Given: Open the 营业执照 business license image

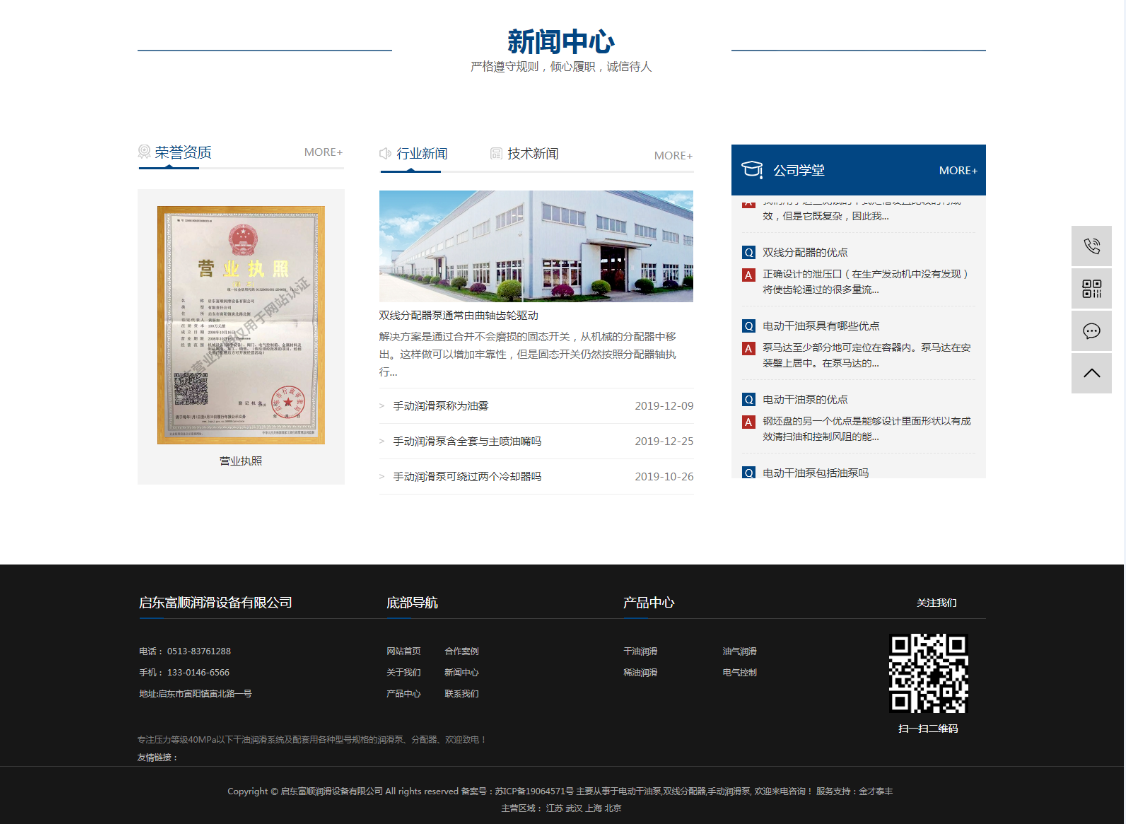Looking at the screenshot, I should click(x=241, y=325).
